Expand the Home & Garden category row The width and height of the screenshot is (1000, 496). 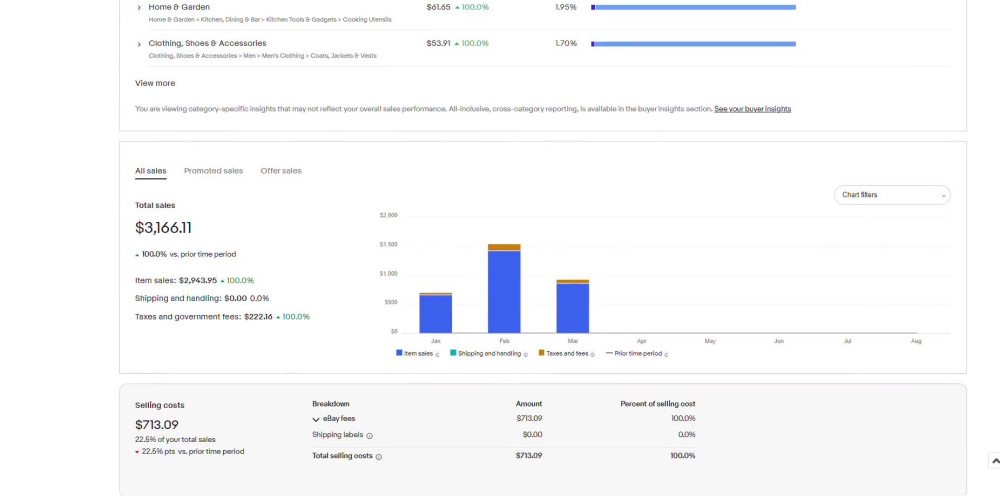pyautogui.click(x=139, y=8)
